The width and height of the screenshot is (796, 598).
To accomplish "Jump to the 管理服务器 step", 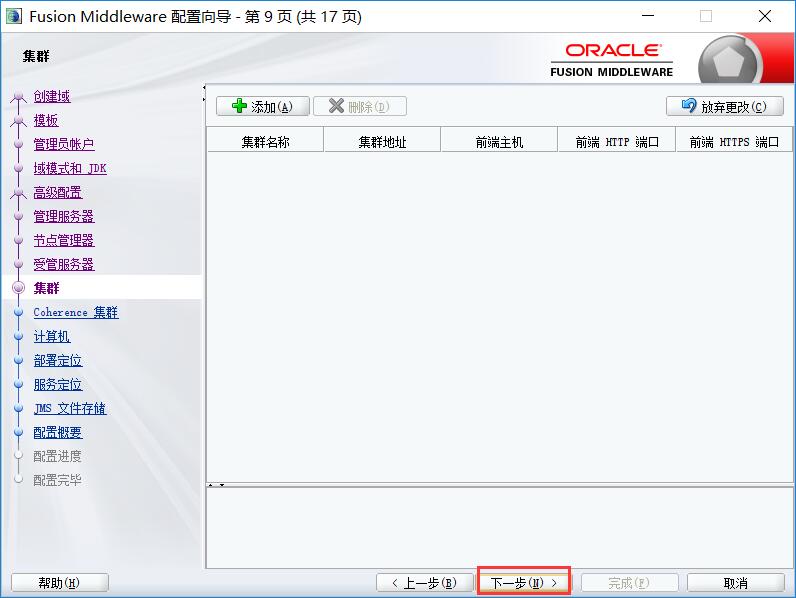I will 64,216.
